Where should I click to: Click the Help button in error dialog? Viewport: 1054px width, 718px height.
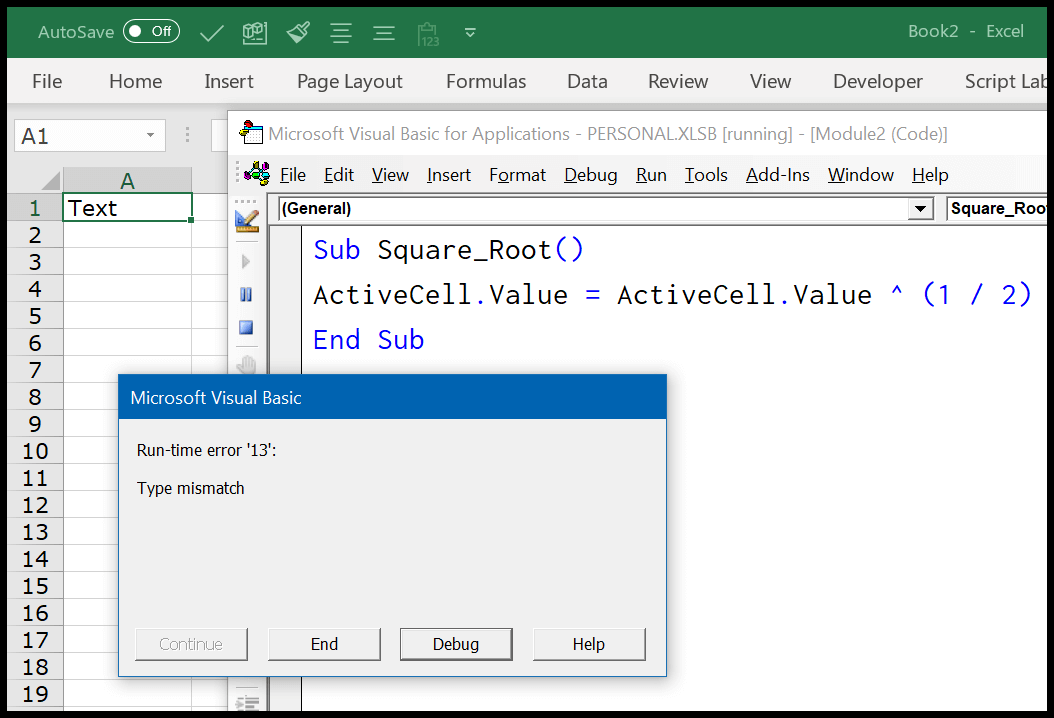[588, 644]
